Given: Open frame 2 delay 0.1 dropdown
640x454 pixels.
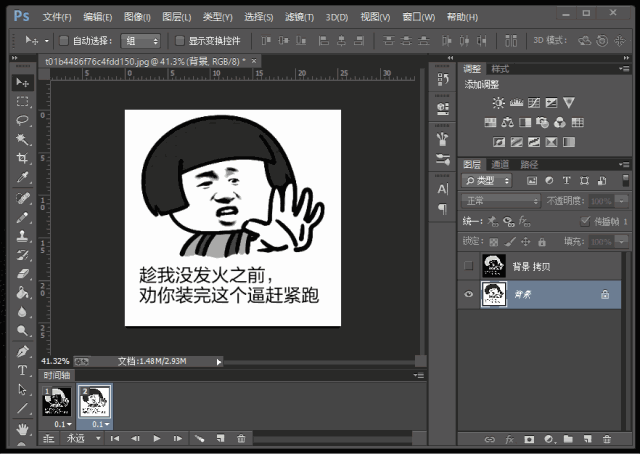Looking at the screenshot, I should click(100, 424).
